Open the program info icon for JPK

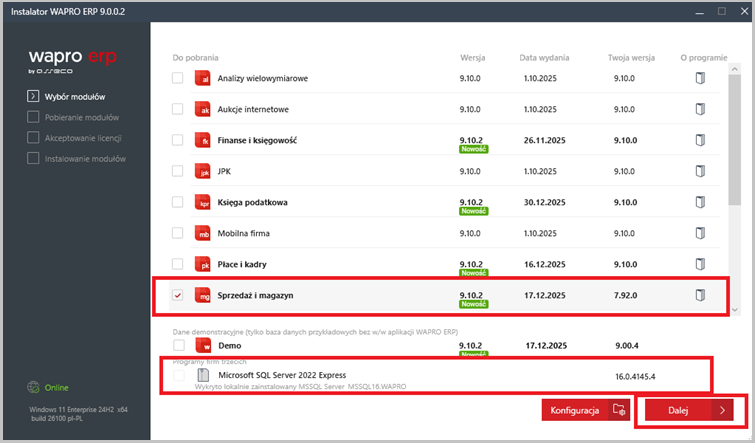click(701, 171)
